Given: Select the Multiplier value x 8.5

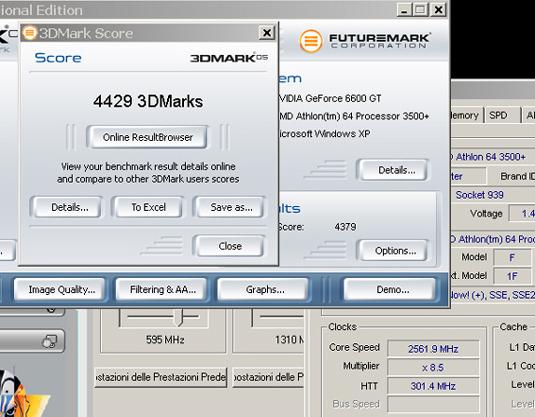Looking at the screenshot, I should 433,368.
